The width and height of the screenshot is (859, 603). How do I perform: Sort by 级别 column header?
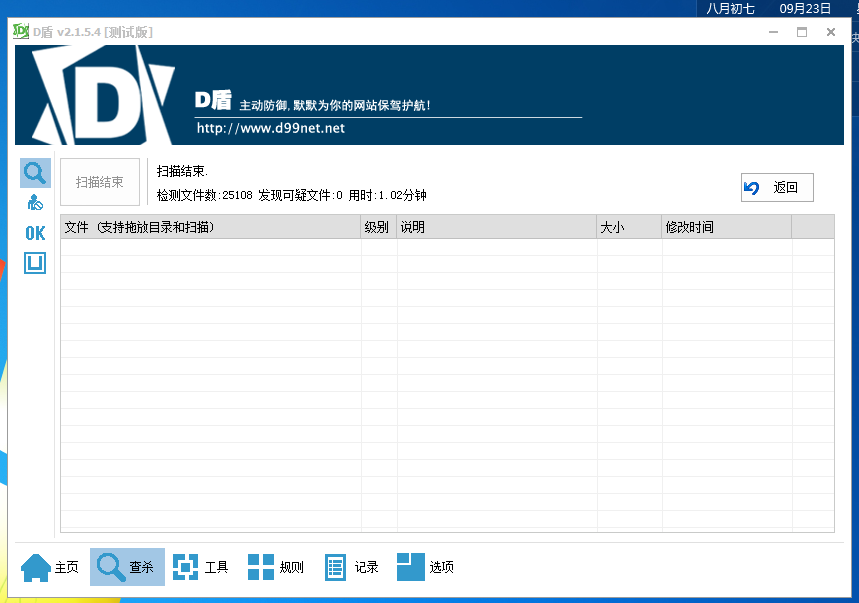[x=379, y=227]
